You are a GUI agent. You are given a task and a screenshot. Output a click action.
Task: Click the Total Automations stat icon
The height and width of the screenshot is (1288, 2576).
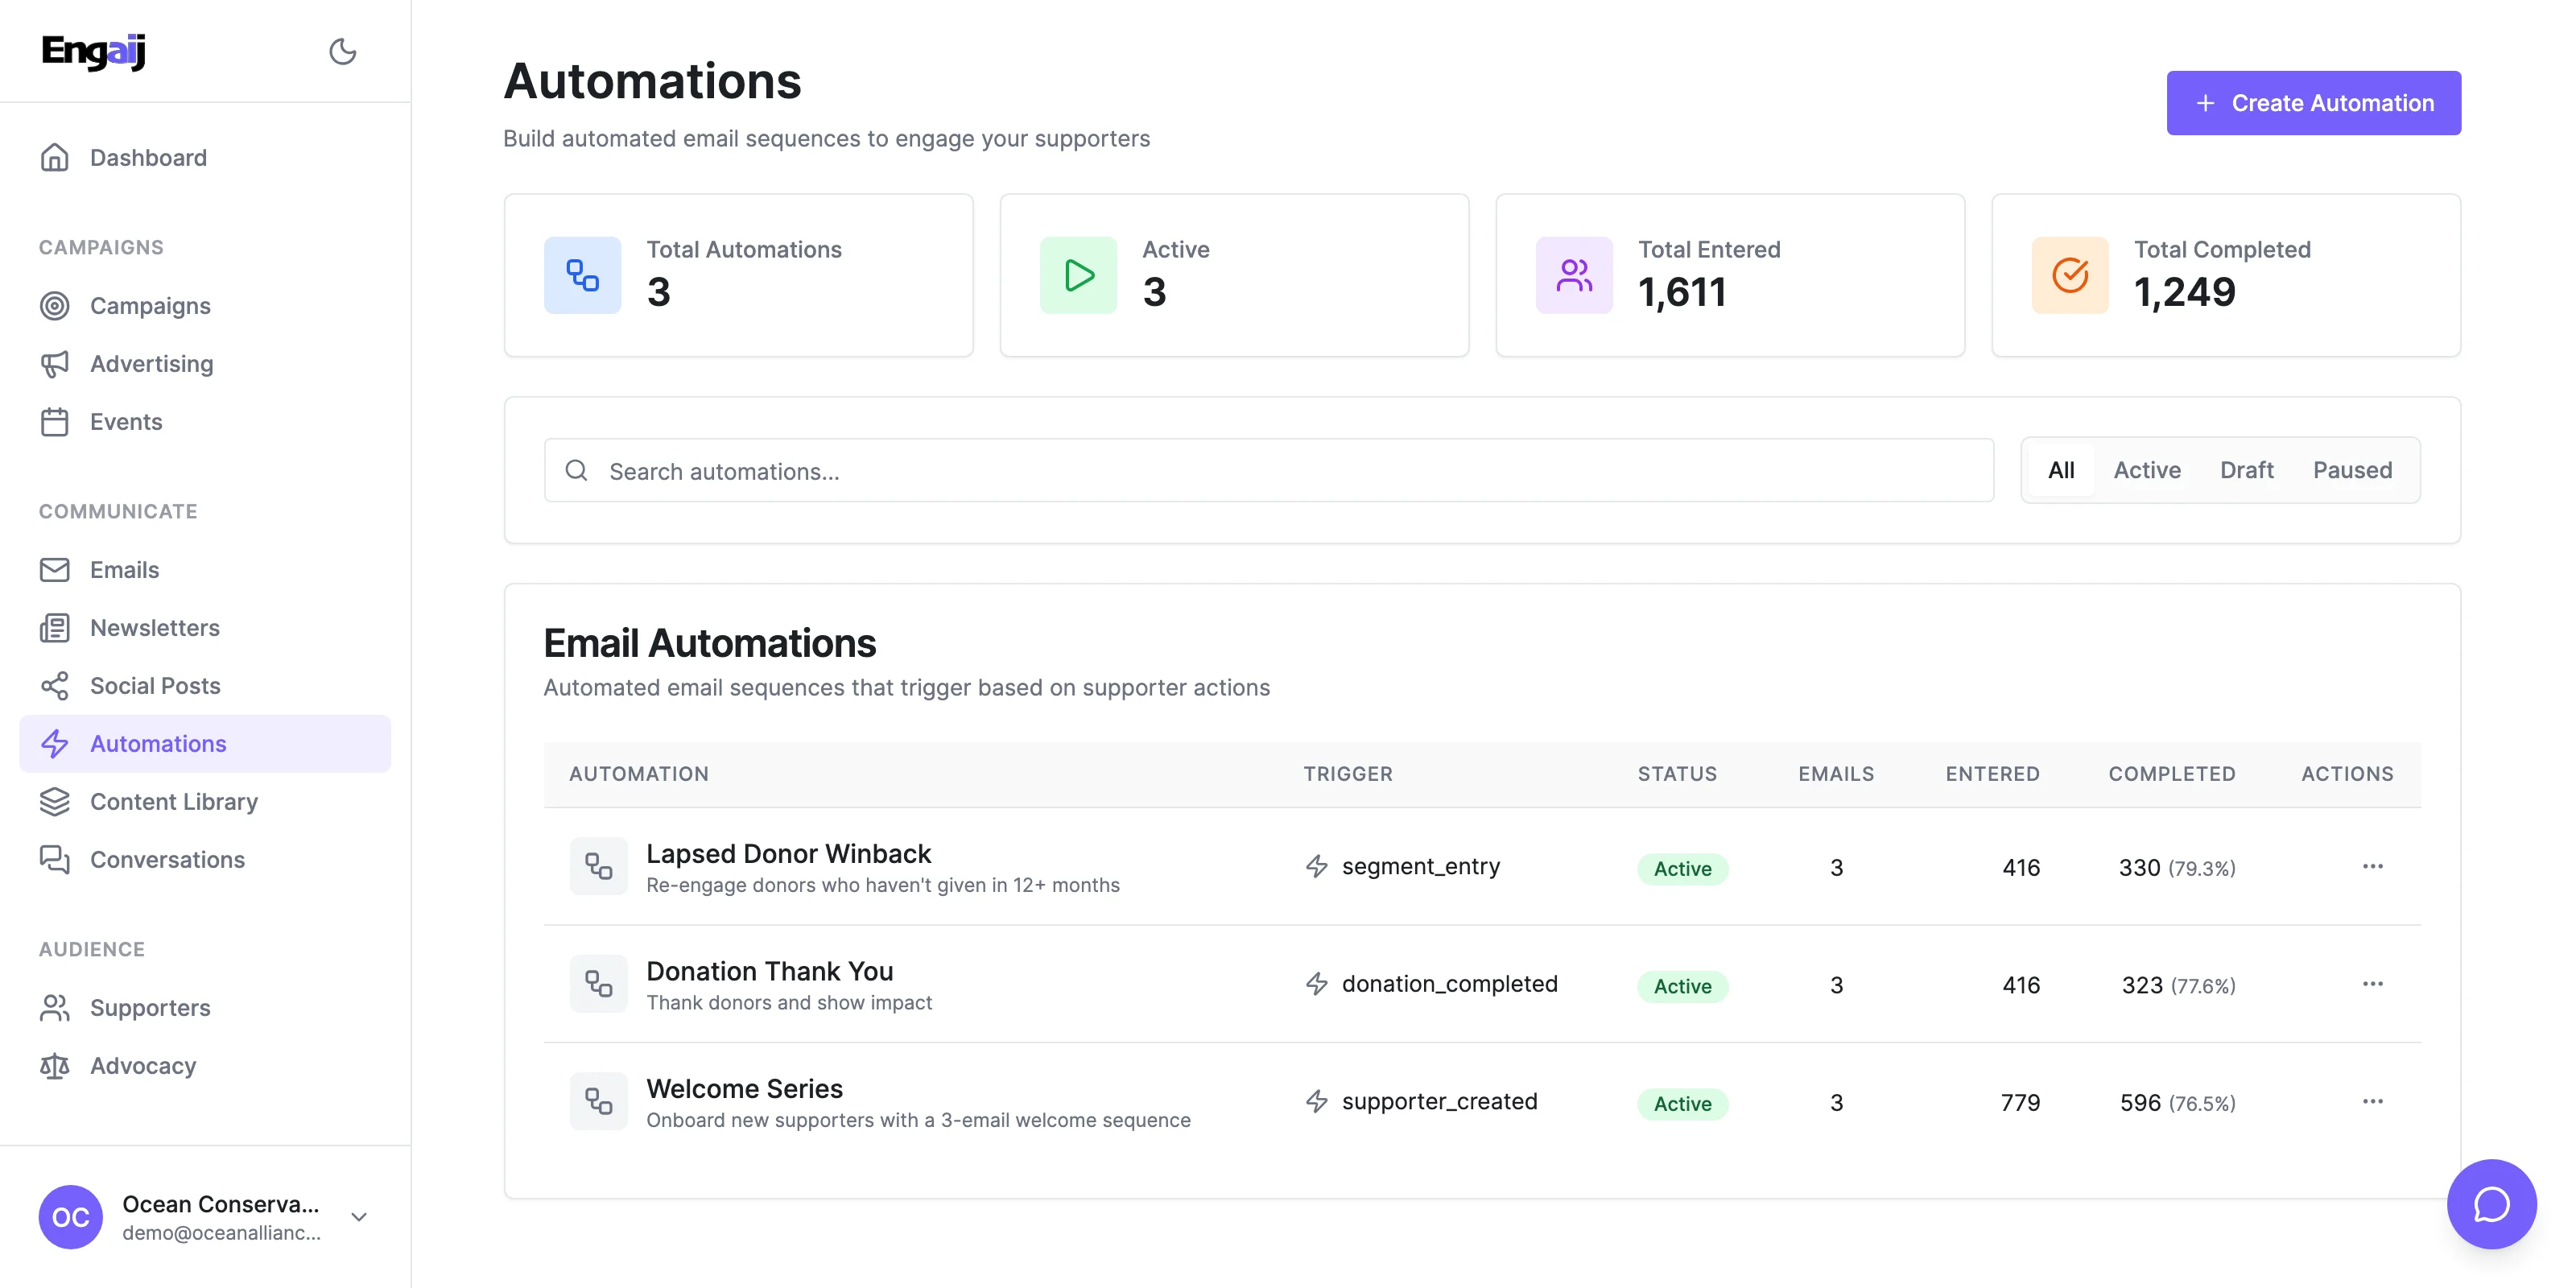582,275
